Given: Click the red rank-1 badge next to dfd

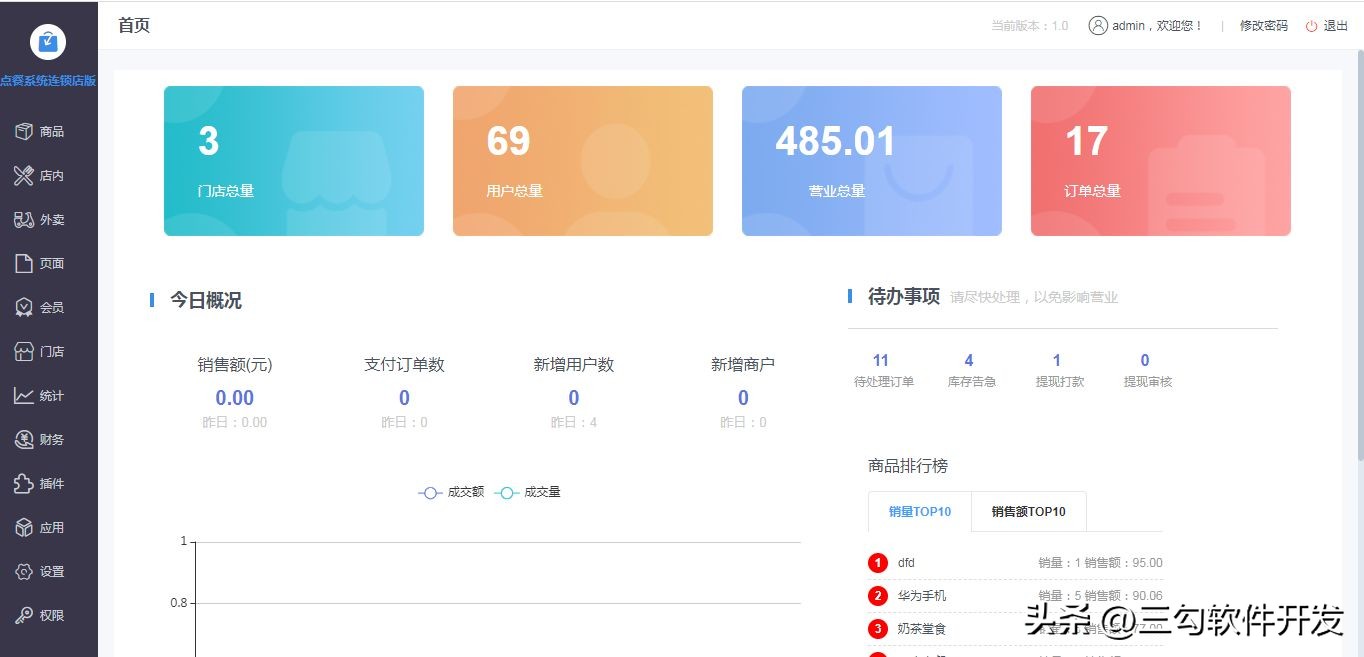Looking at the screenshot, I should point(878,562).
